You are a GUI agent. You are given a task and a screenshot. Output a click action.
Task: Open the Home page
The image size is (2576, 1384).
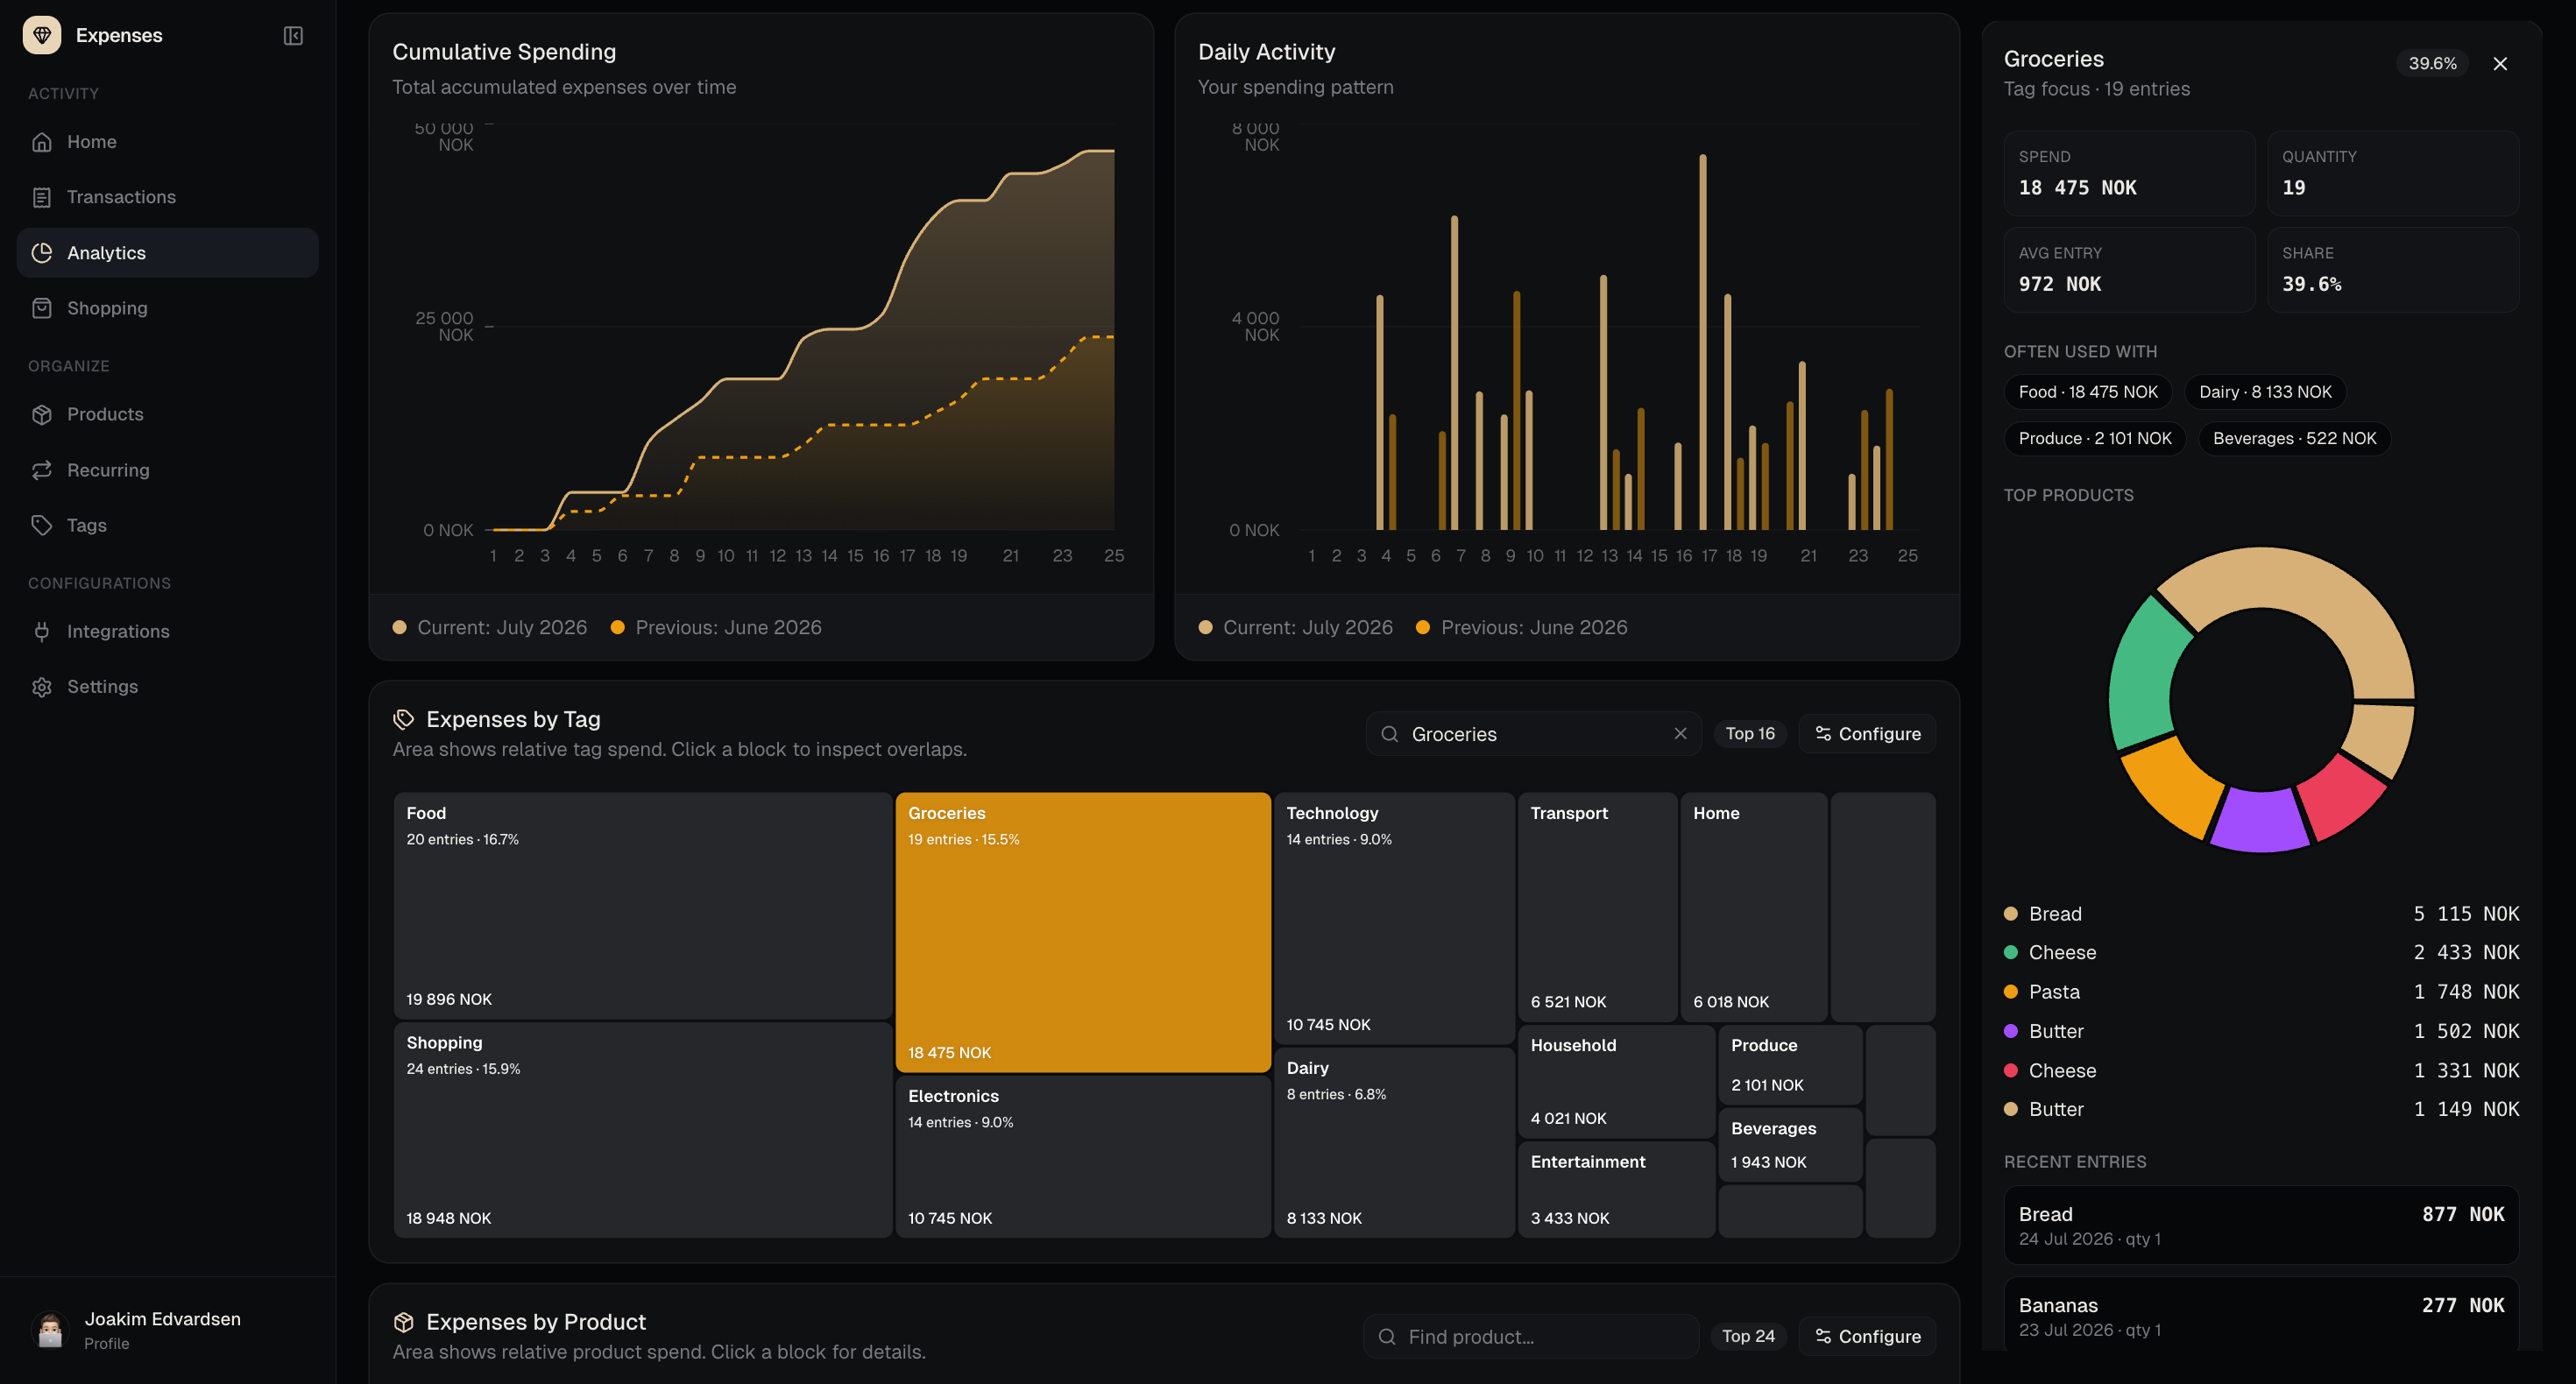coord(168,142)
